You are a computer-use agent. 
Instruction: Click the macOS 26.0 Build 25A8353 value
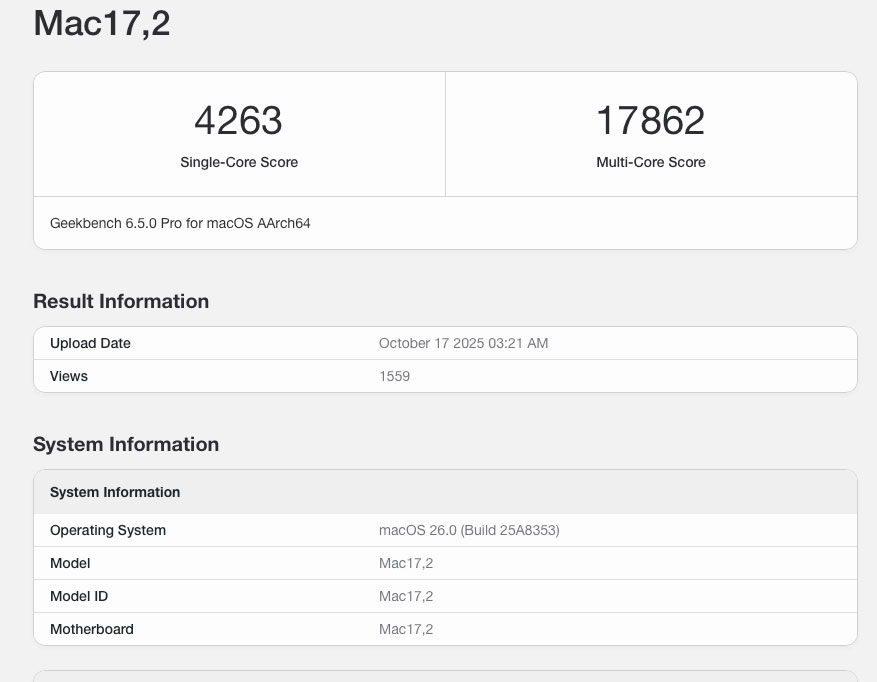coord(469,530)
